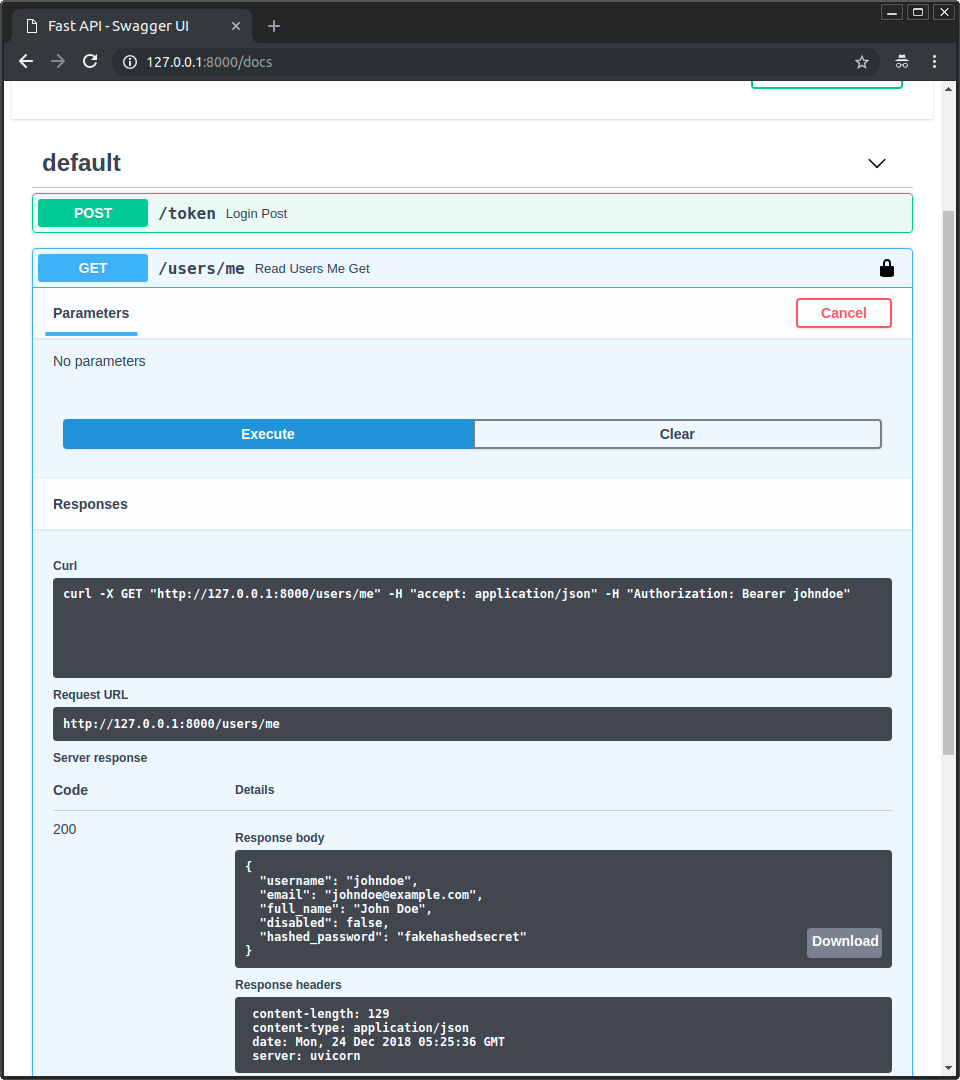The width and height of the screenshot is (960, 1080).
Task: Click the cast devices icon beside the star
Action: click(x=901, y=61)
